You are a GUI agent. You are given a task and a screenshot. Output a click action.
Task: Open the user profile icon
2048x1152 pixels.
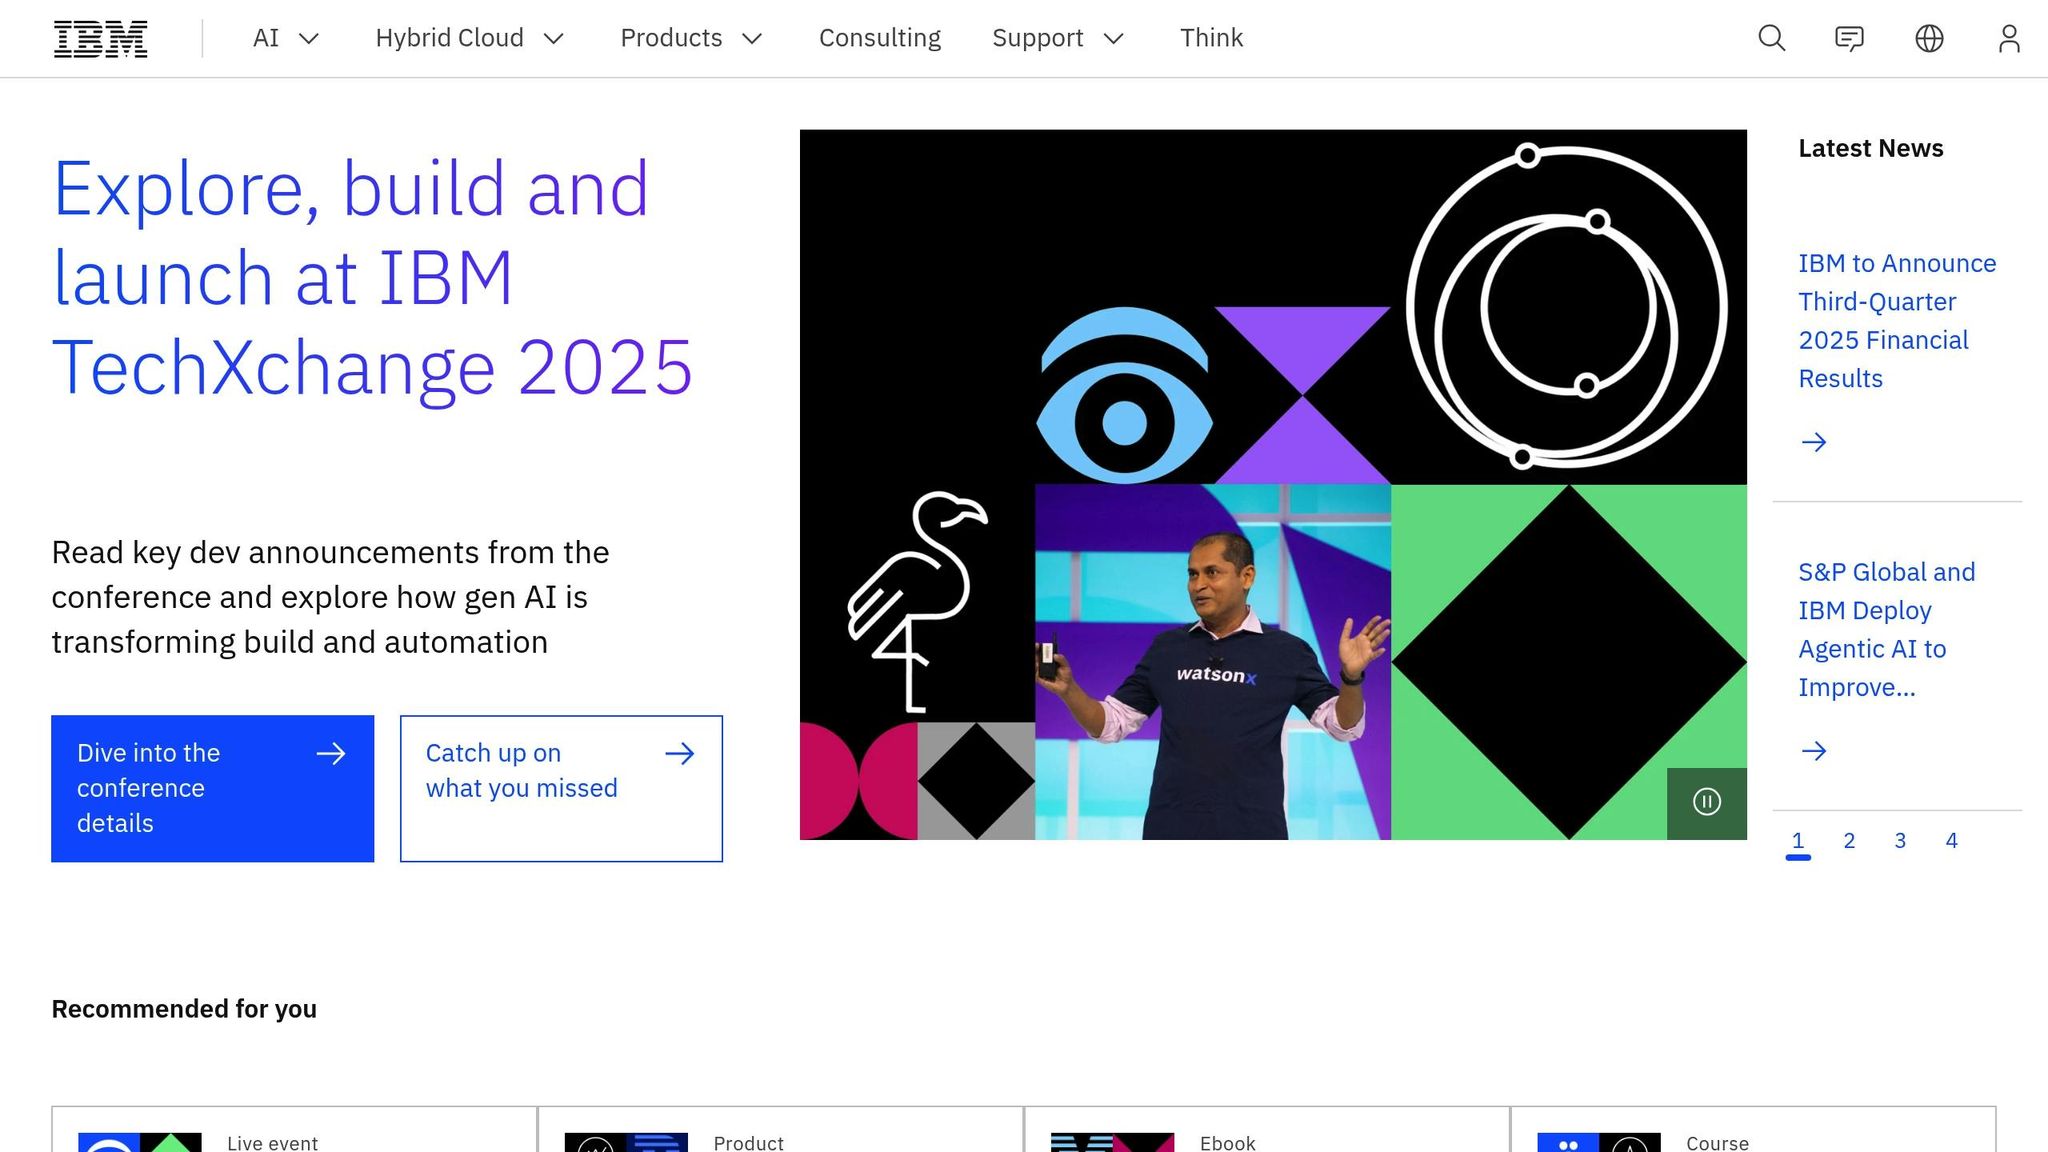(2008, 38)
